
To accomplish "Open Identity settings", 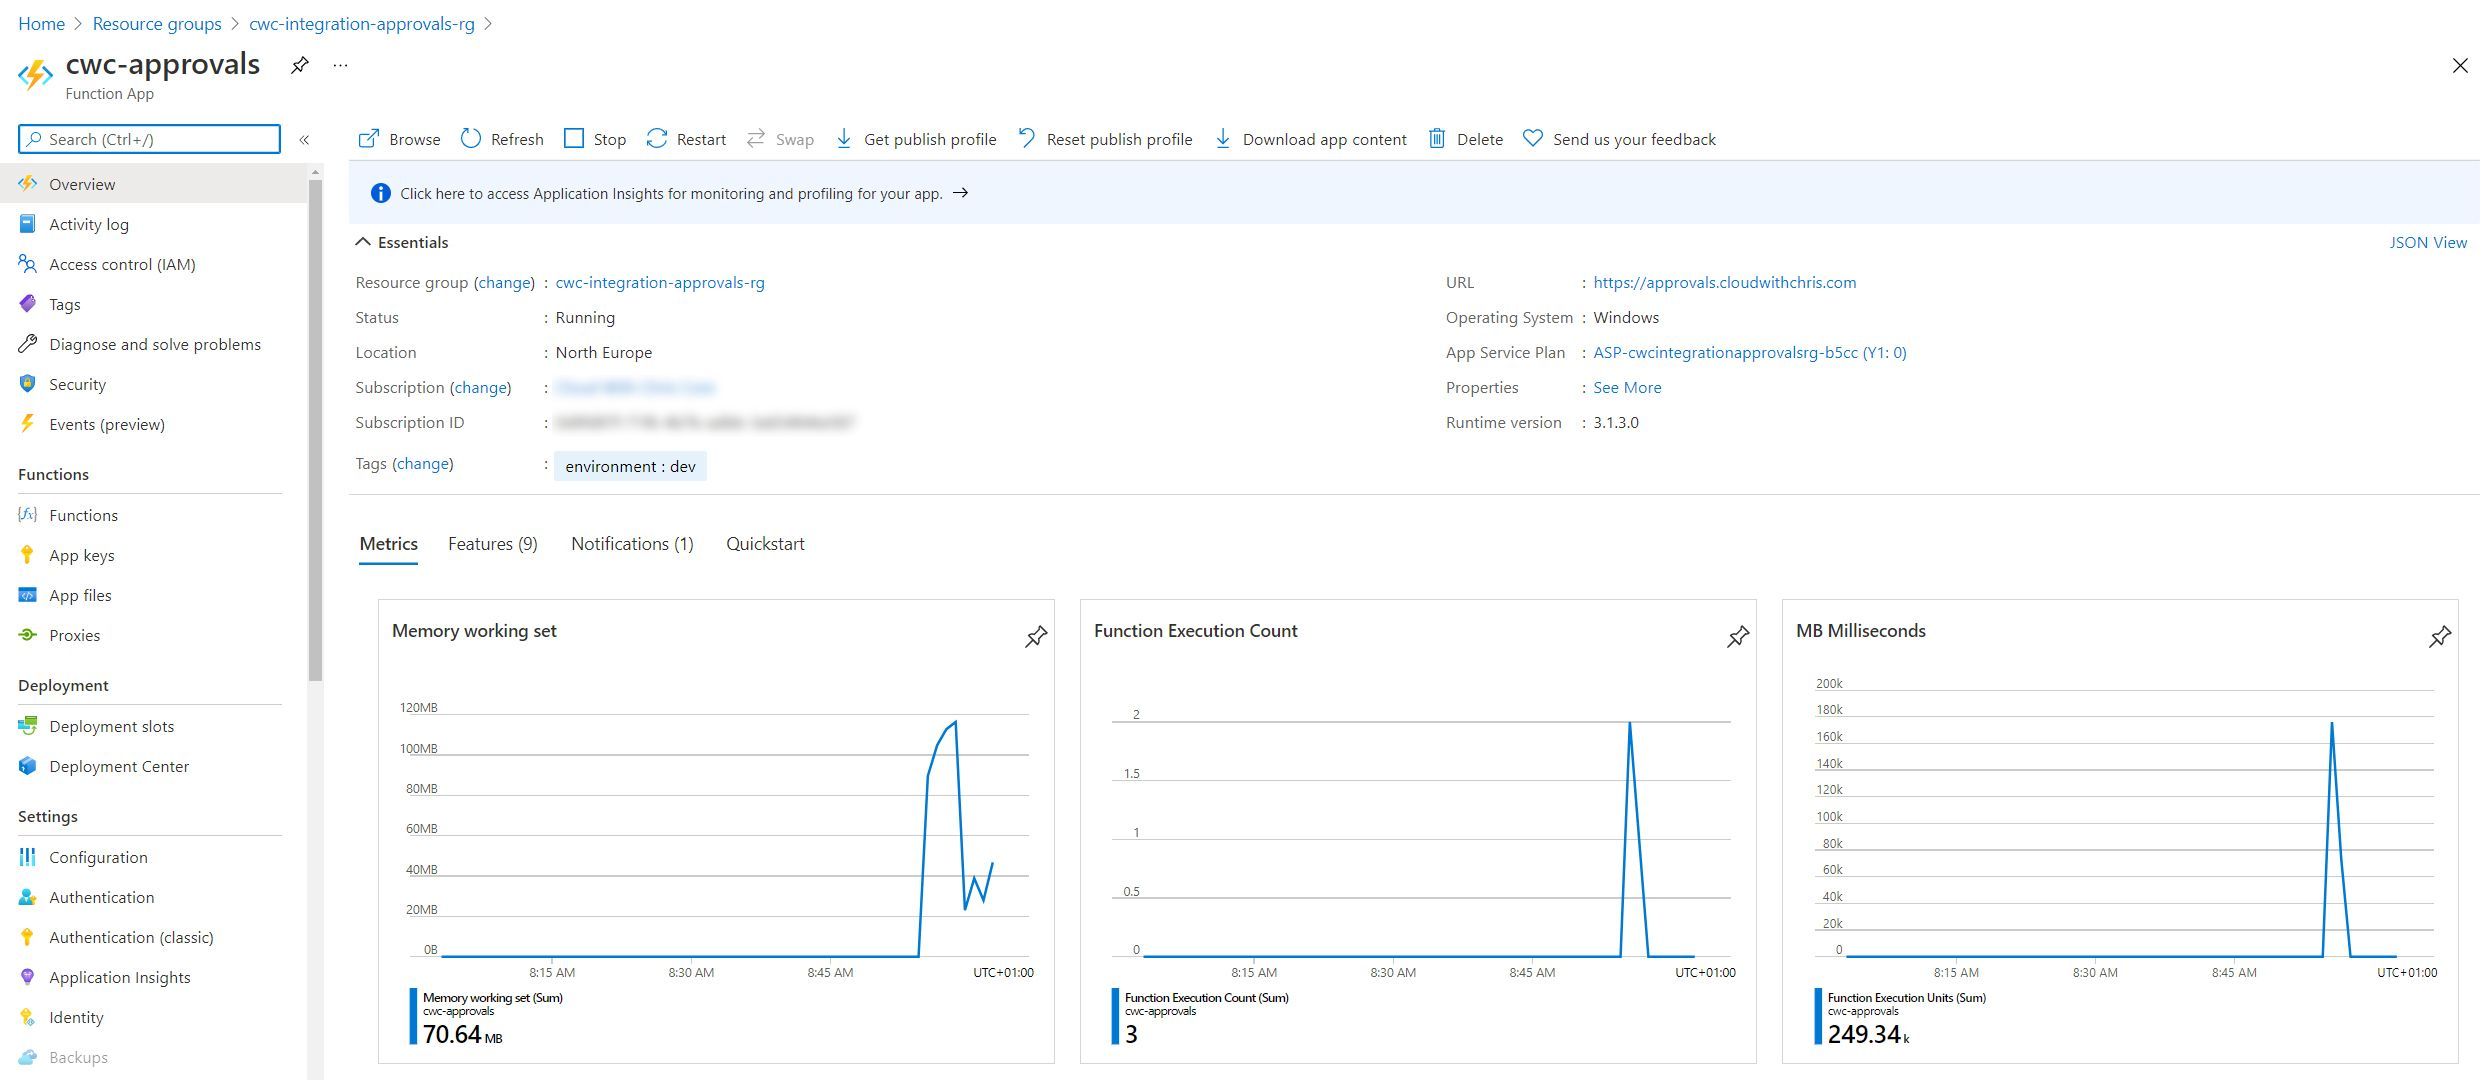I will 152,1017.
